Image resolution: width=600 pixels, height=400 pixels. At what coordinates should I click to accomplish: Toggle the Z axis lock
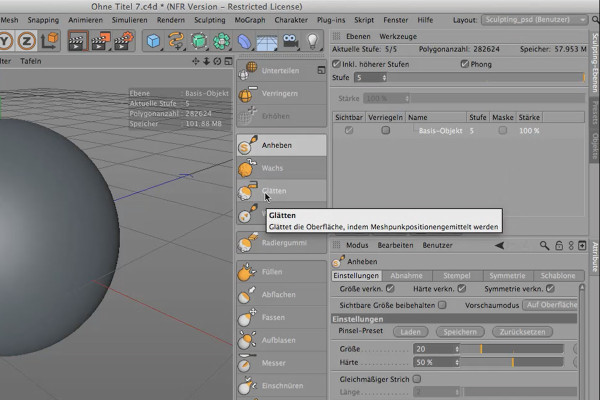26,41
